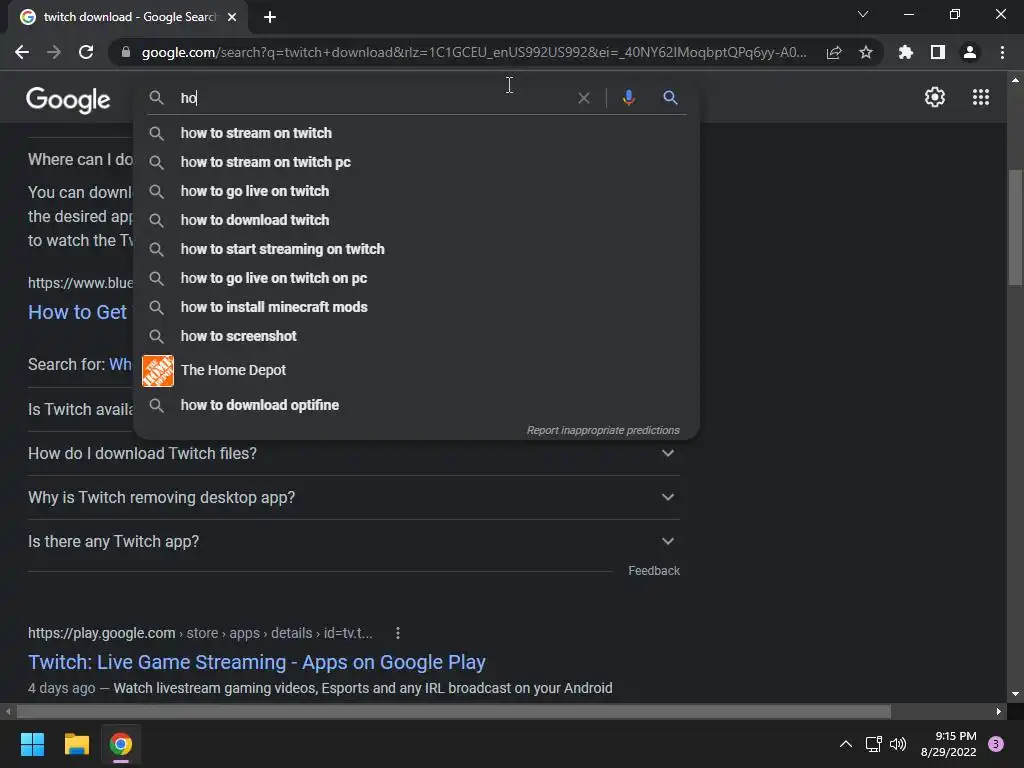Click play.google.com result URL
Viewport: 1024px width, 768px height.
pyautogui.click(x=200, y=633)
